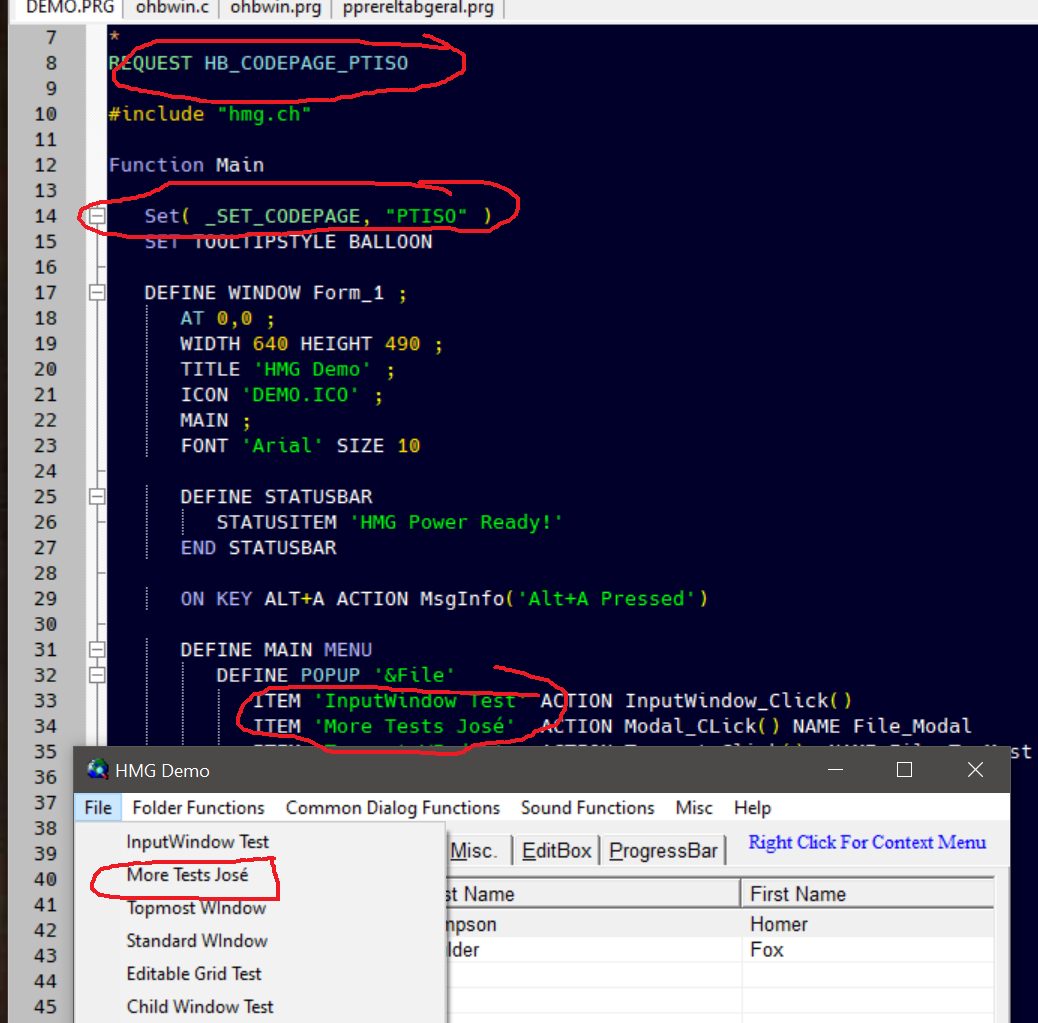Click WIDTH 640 HEIGHT 490 code line
The image size is (1038, 1023).
tap(311, 344)
